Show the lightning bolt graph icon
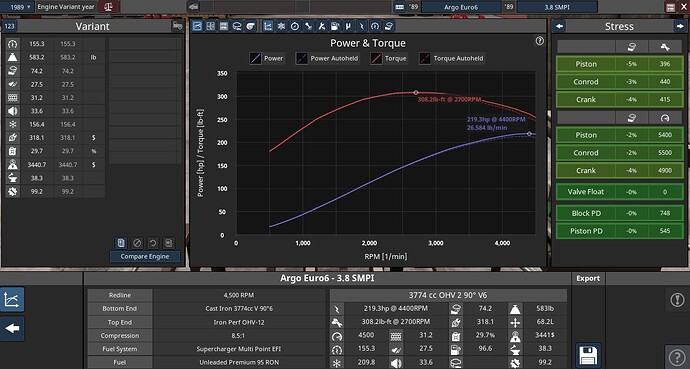Viewport: 690px width, 369px height. click(361, 26)
